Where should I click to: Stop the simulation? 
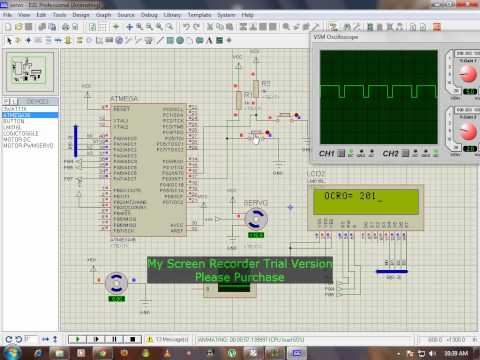[133, 339]
